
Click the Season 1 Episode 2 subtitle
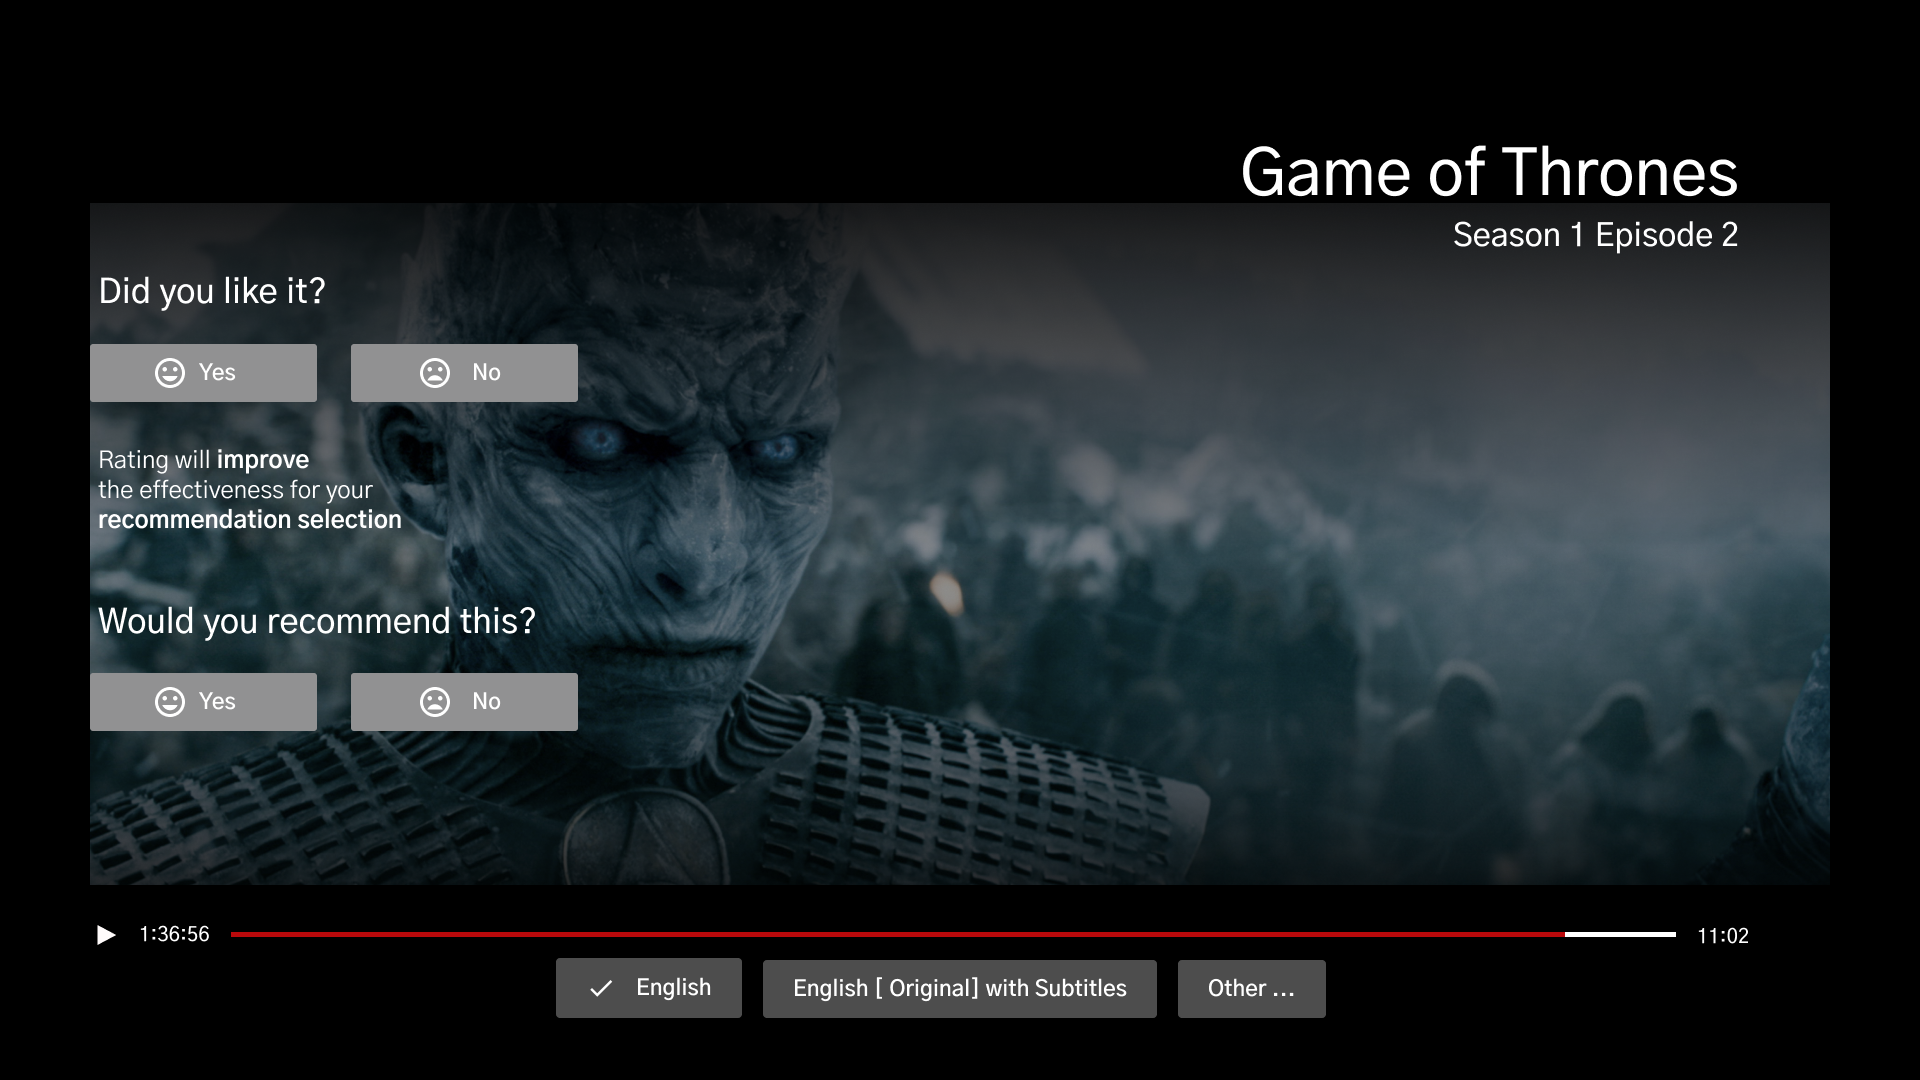coord(1595,235)
